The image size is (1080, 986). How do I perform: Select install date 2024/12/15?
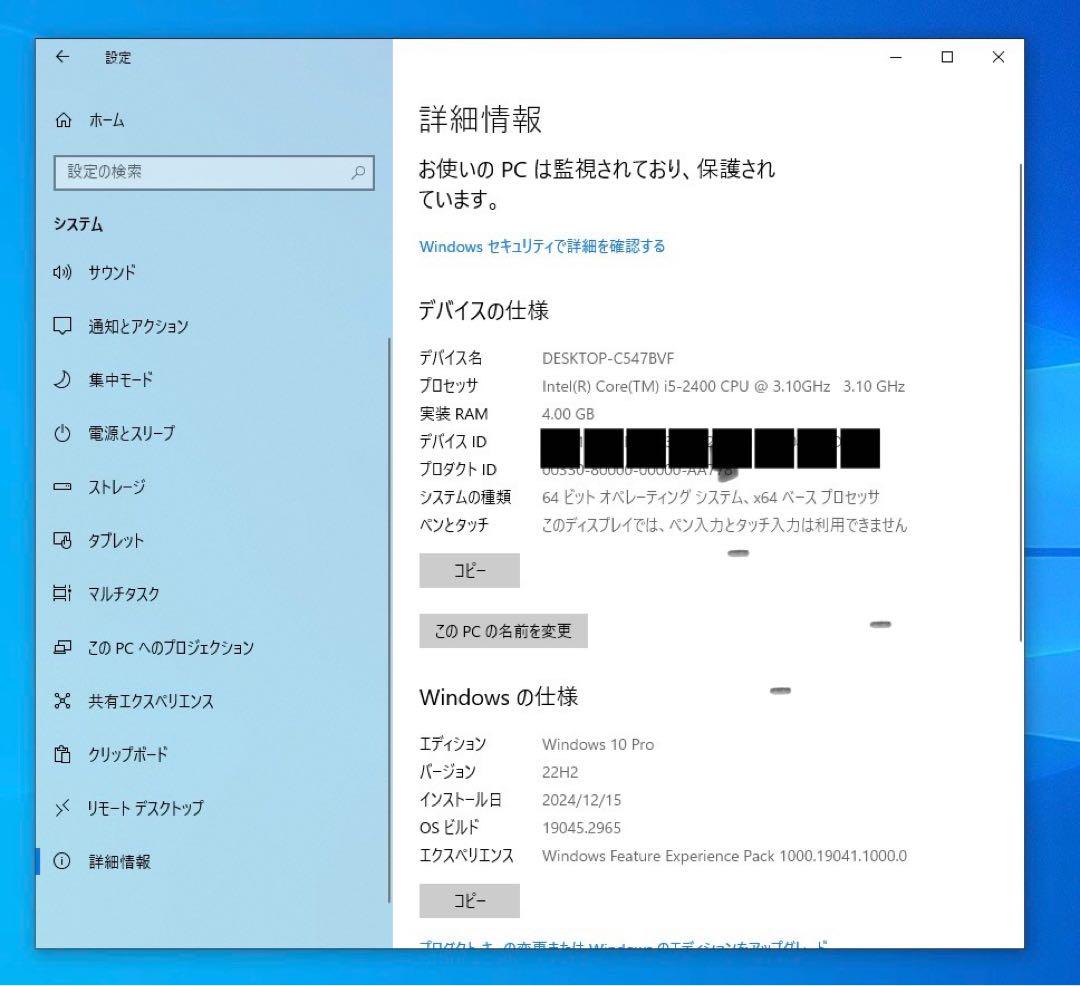(581, 800)
